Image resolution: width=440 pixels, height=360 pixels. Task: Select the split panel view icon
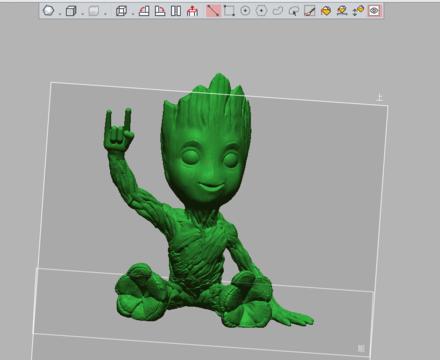coord(176,11)
